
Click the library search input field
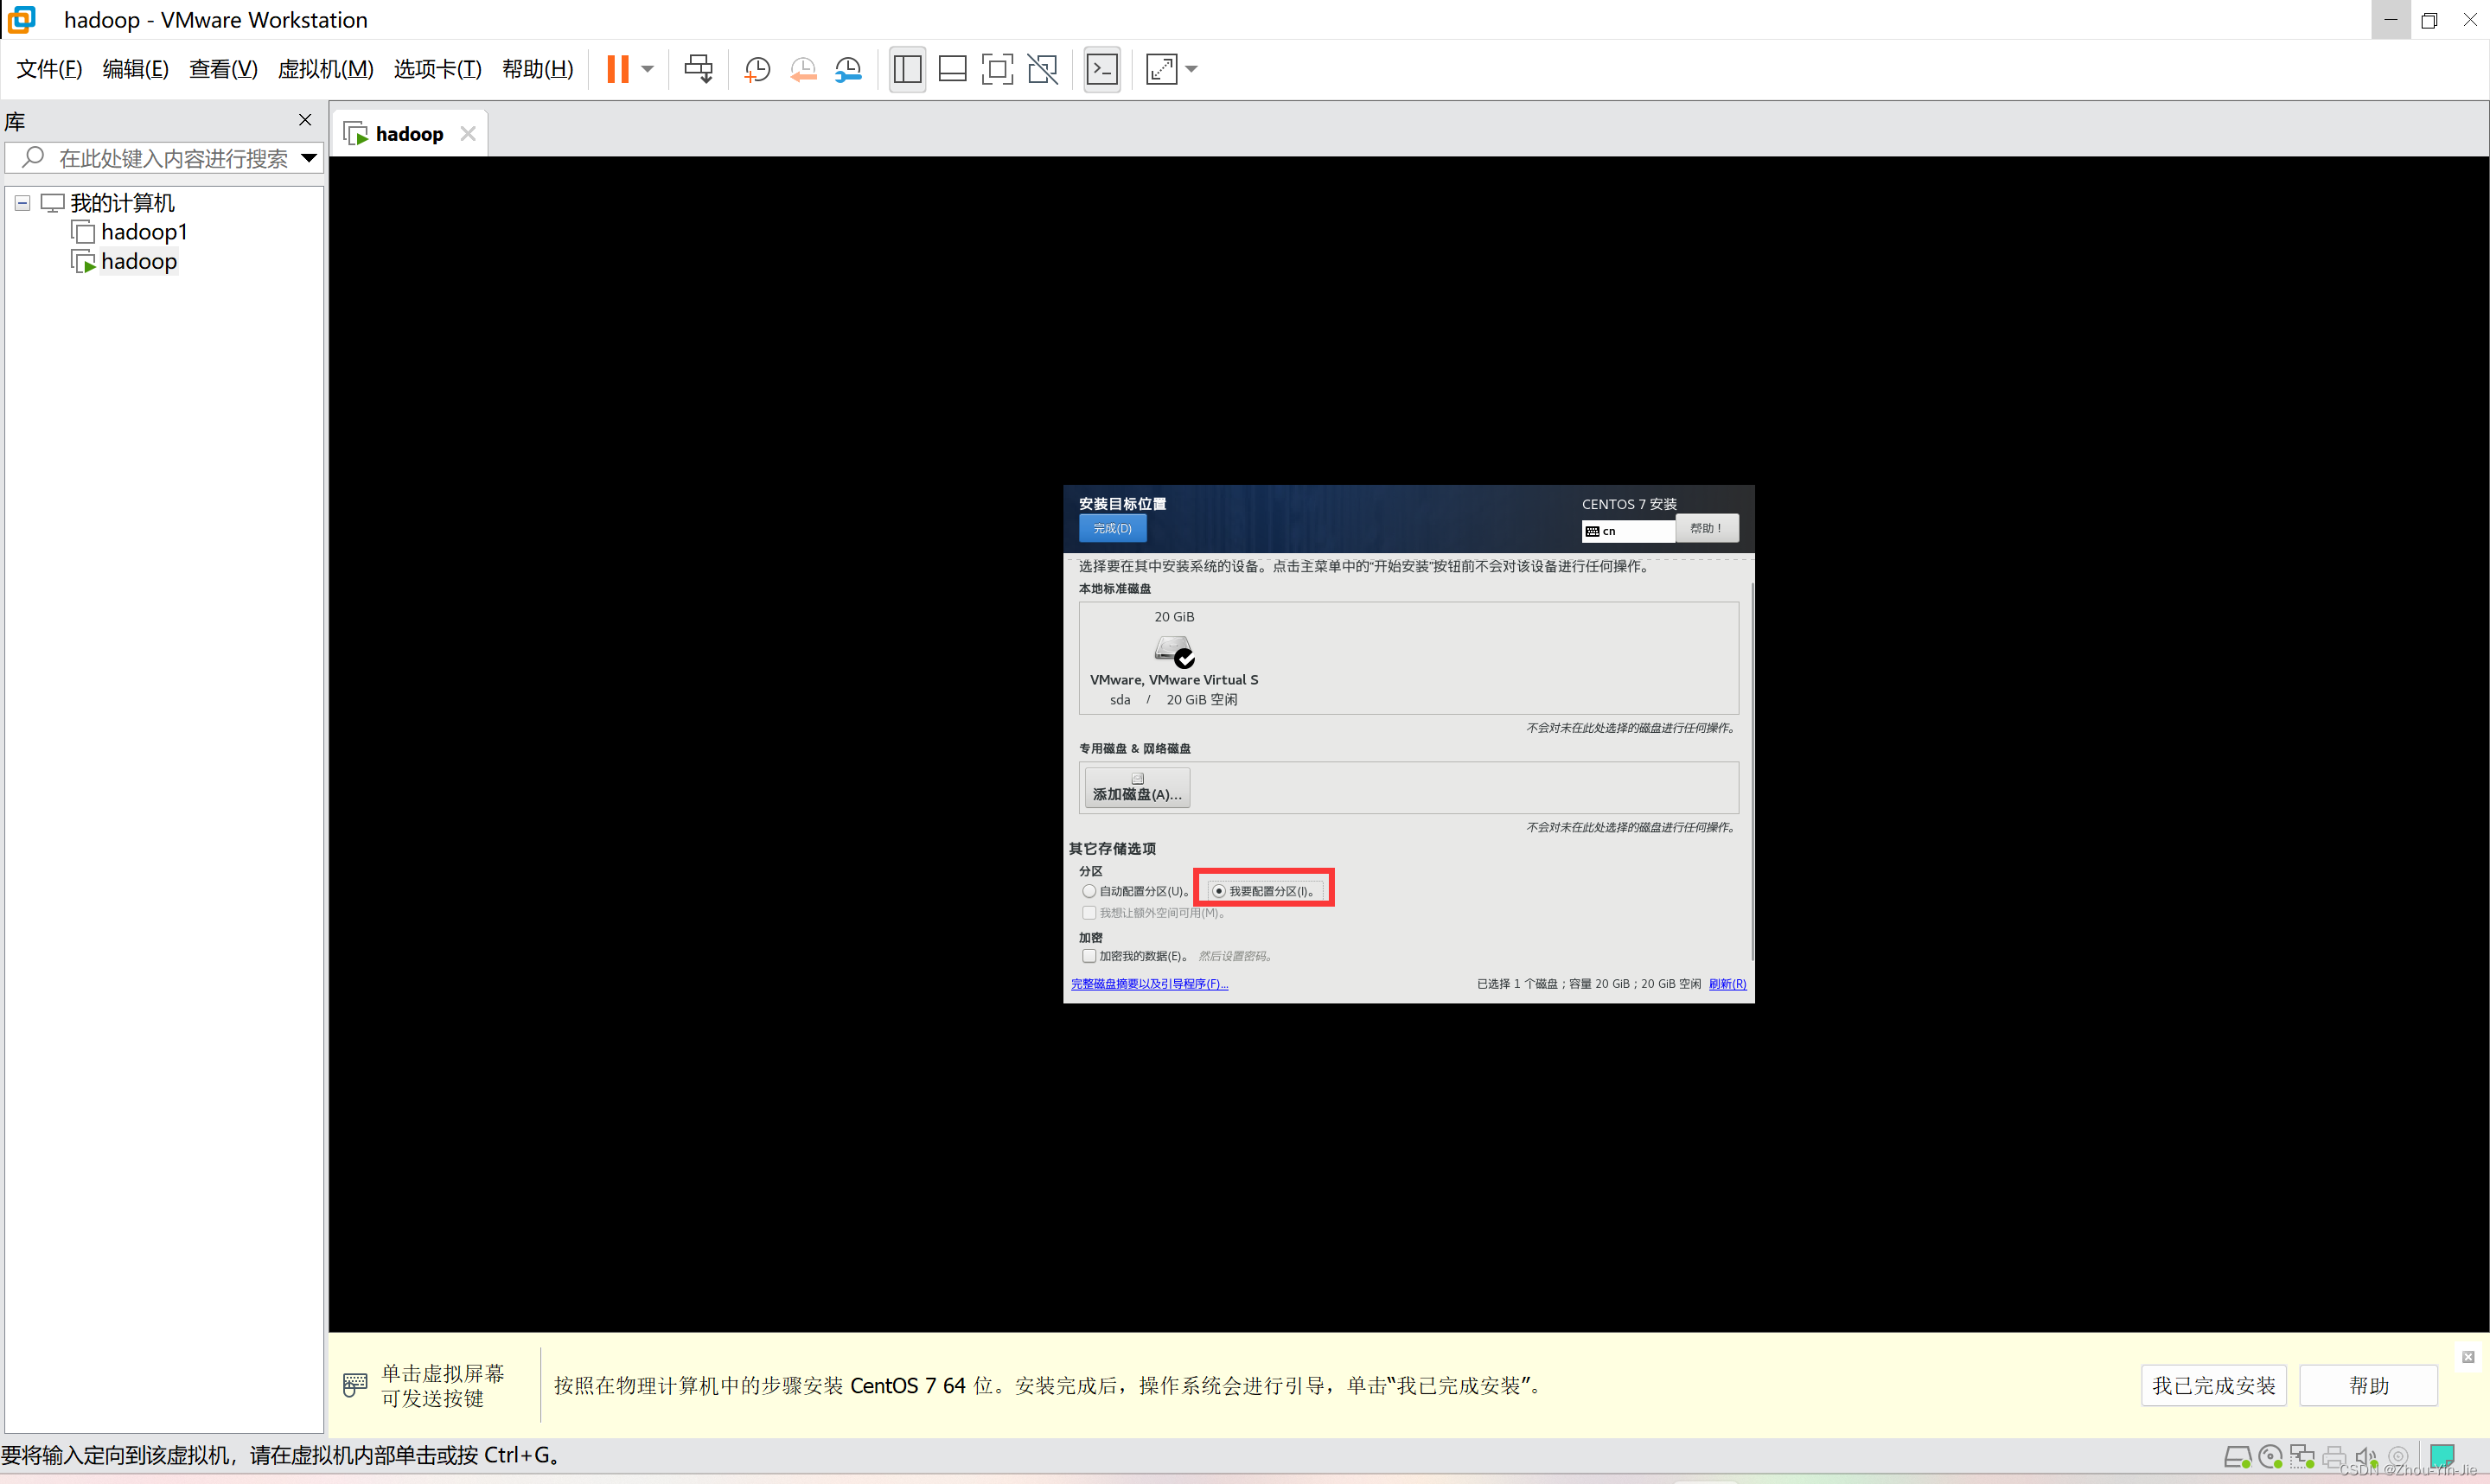pos(172,158)
